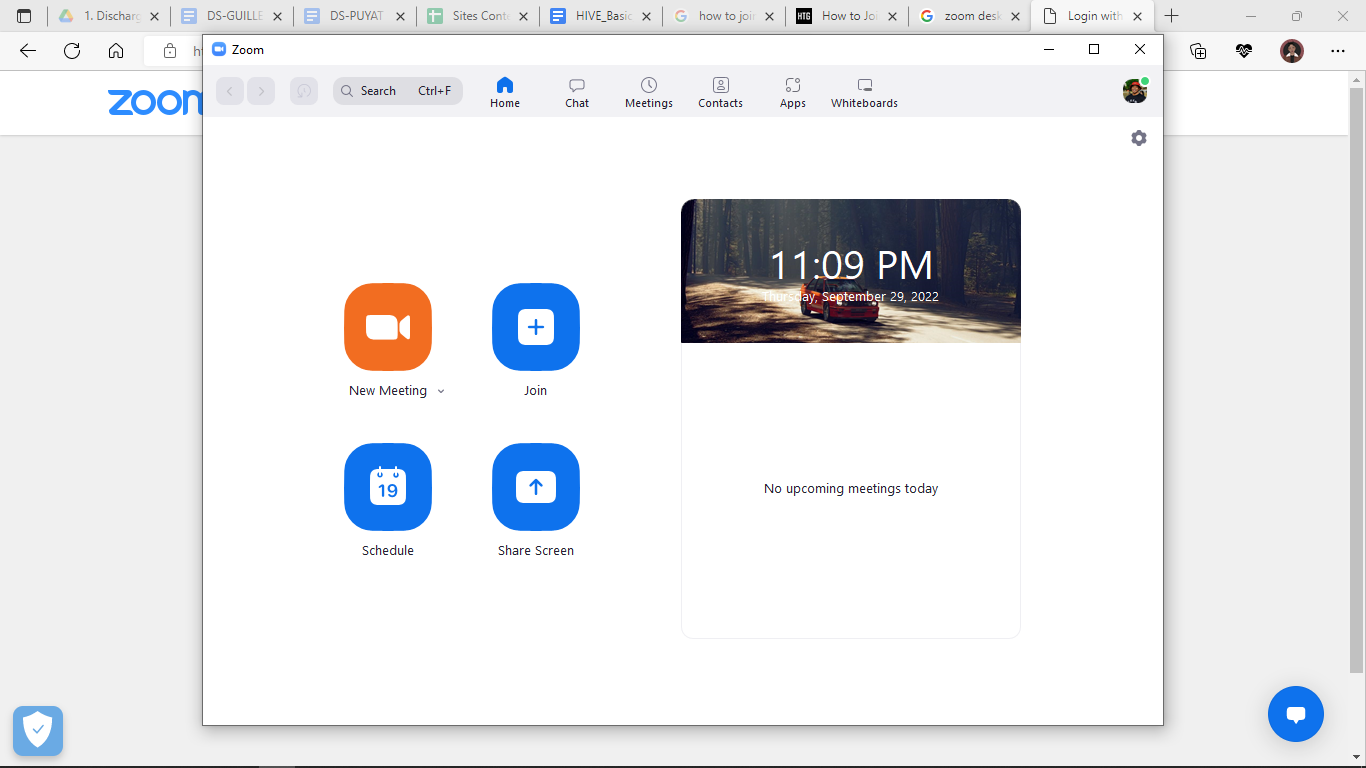Open the browser profile avatar

tap(1292, 51)
